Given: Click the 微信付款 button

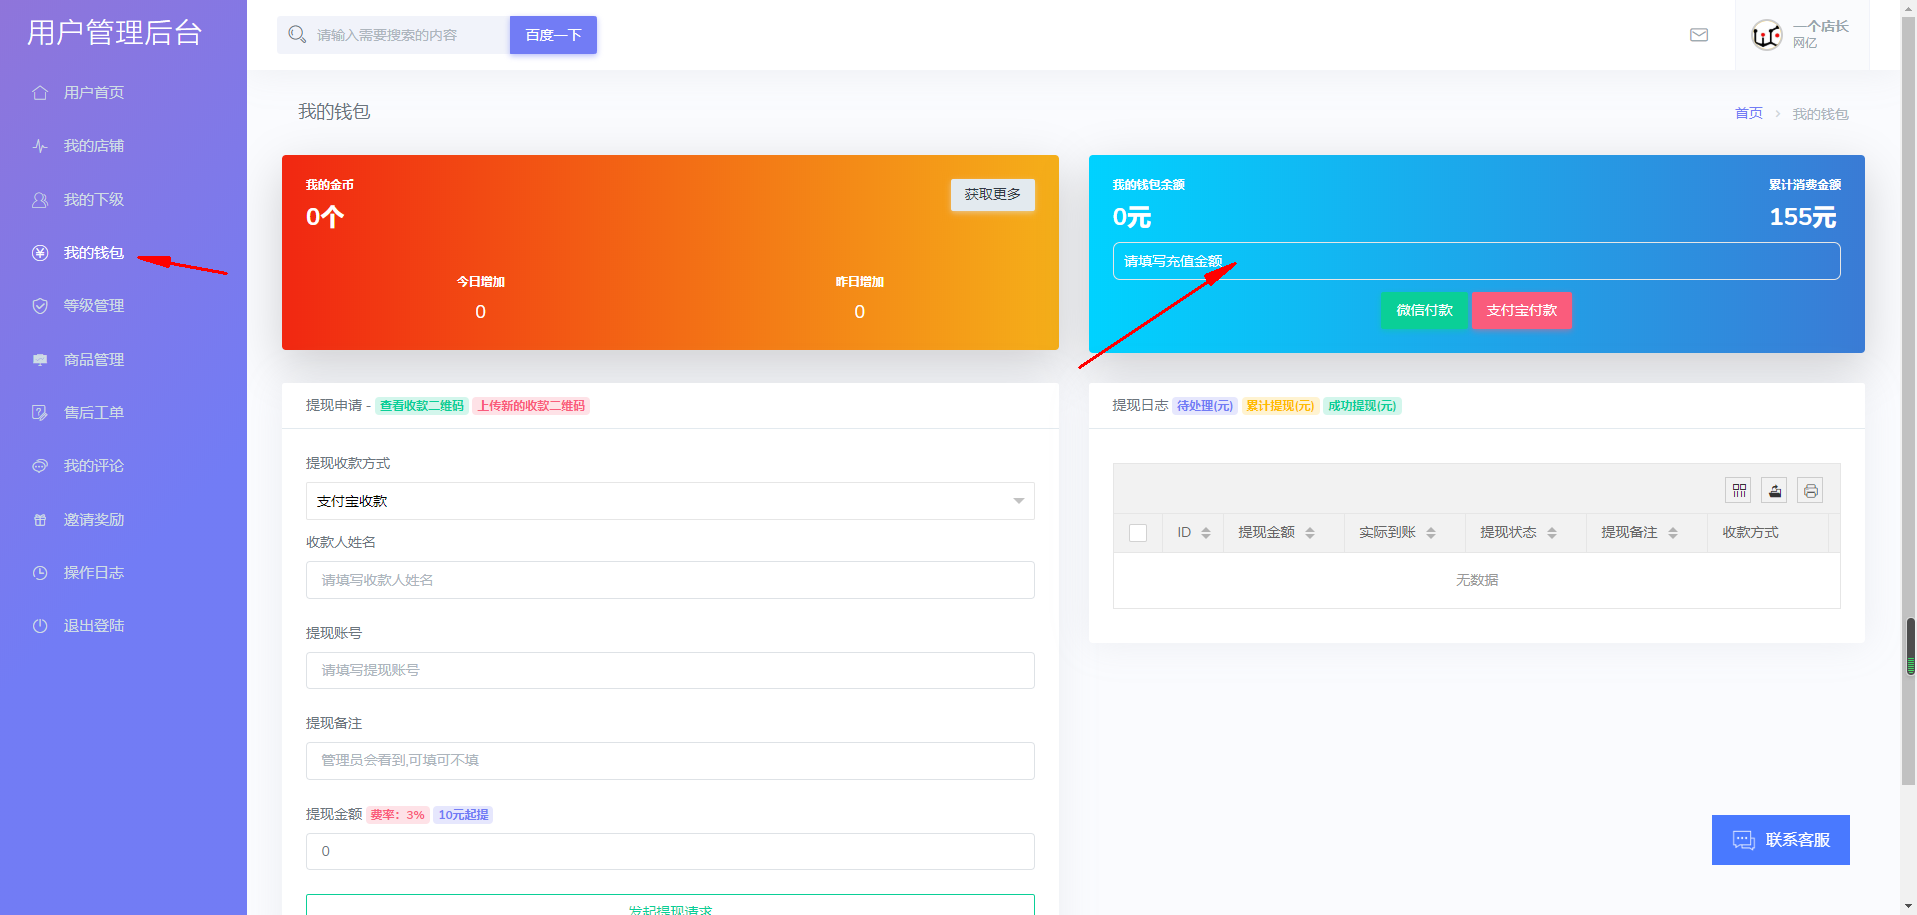Looking at the screenshot, I should 1424,310.
